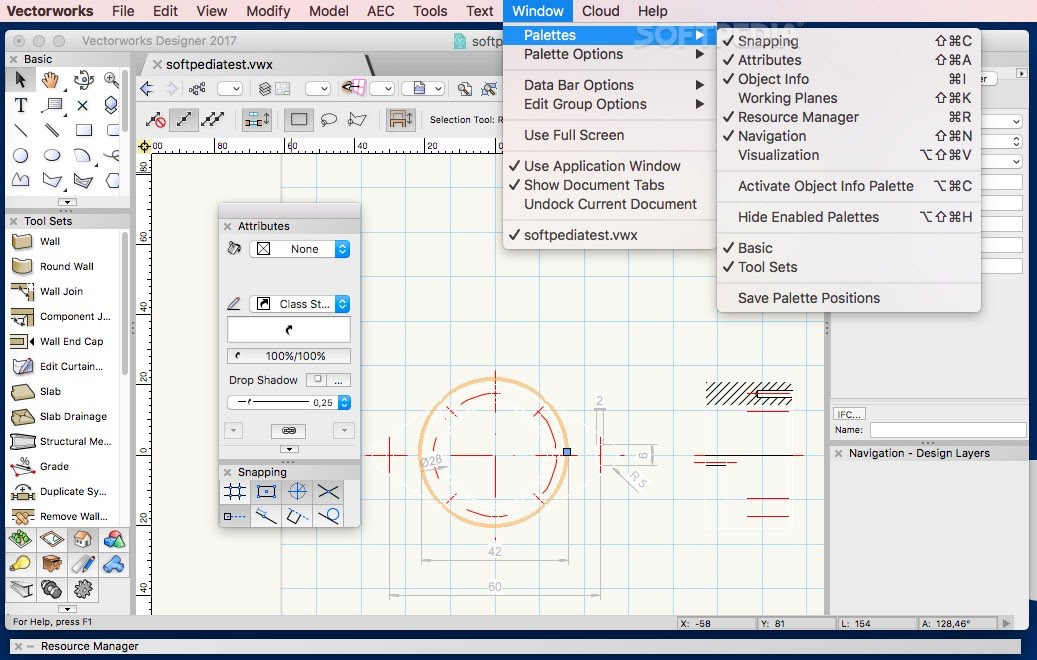Toggle Smart Points snapping
This screenshot has height=660, width=1037.
pos(235,516)
